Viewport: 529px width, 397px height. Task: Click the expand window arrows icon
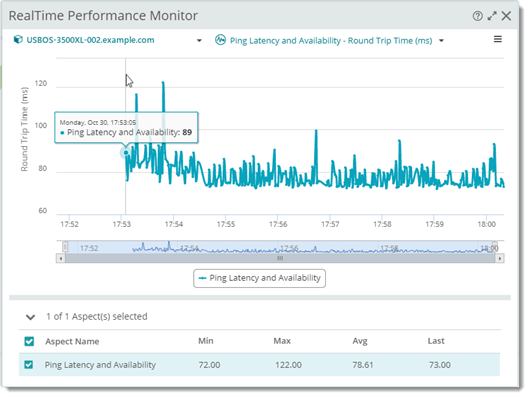492,16
